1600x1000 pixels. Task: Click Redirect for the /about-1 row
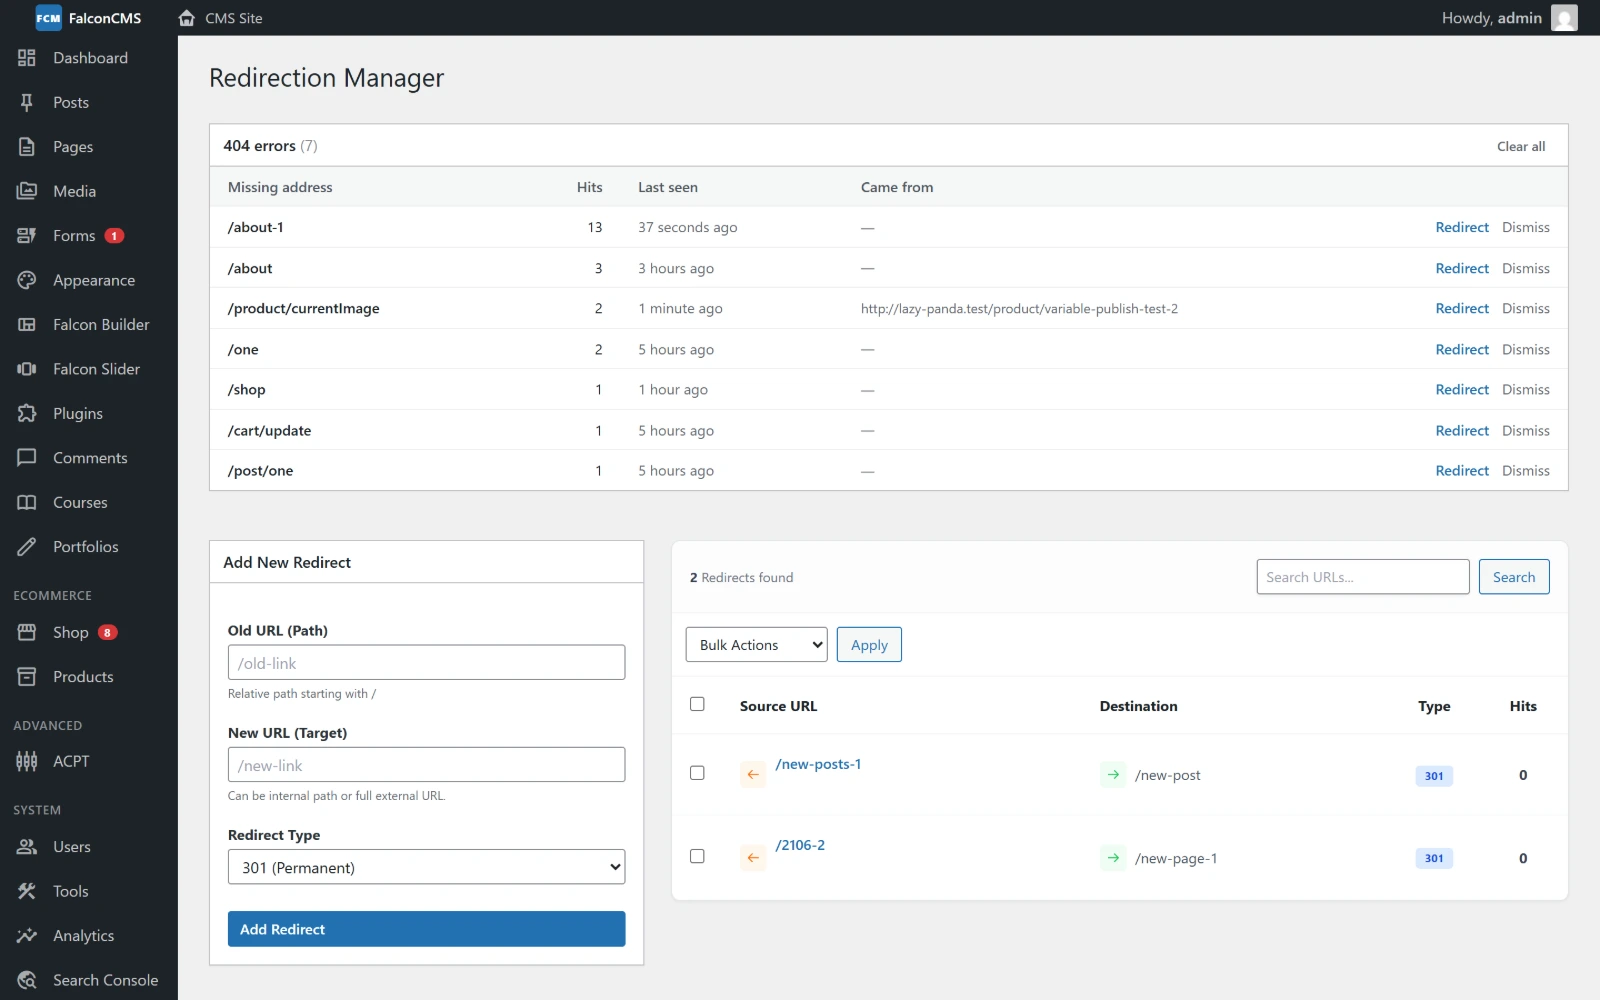click(x=1462, y=227)
